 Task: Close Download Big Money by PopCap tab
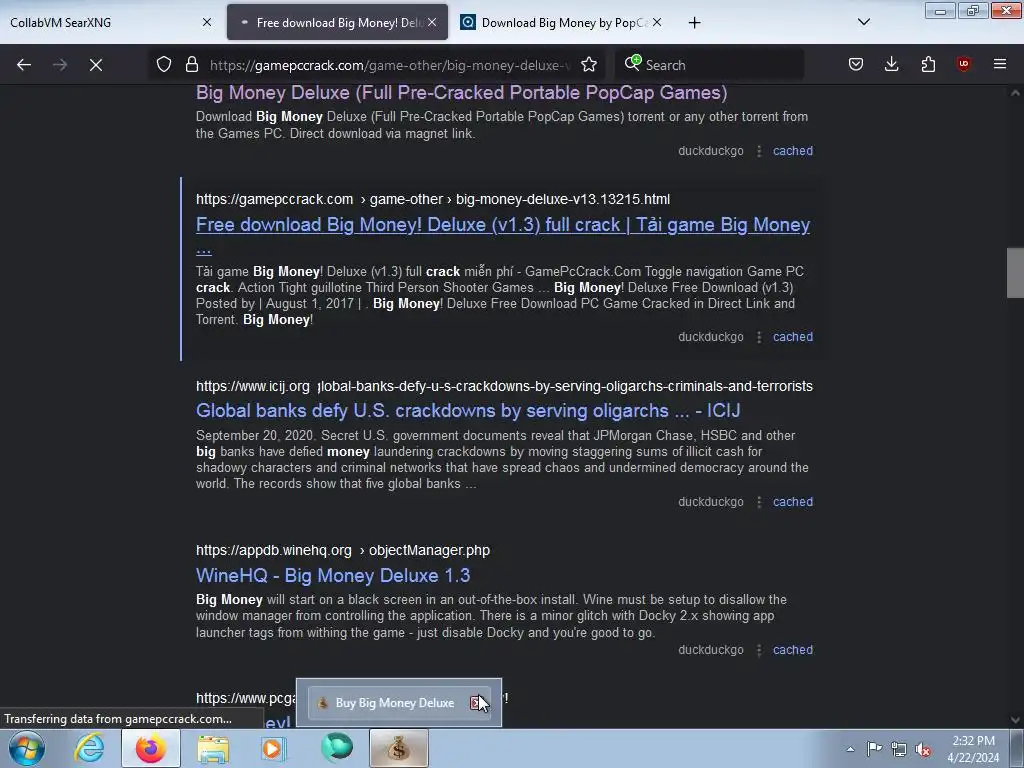(657, 22)
